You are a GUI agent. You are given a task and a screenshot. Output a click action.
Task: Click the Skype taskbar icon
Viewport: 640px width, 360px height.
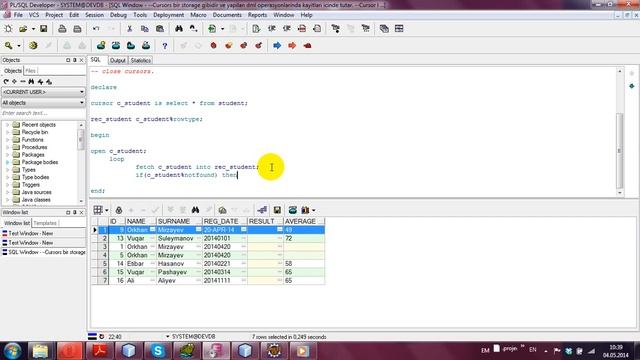click(x=158, y=351)
